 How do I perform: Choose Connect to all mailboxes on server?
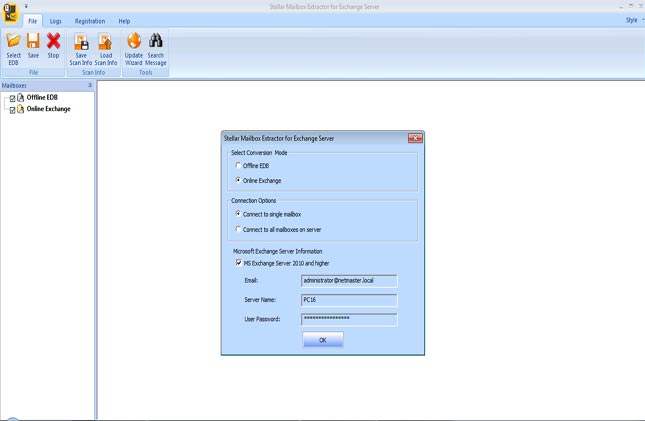coord(238,229)
